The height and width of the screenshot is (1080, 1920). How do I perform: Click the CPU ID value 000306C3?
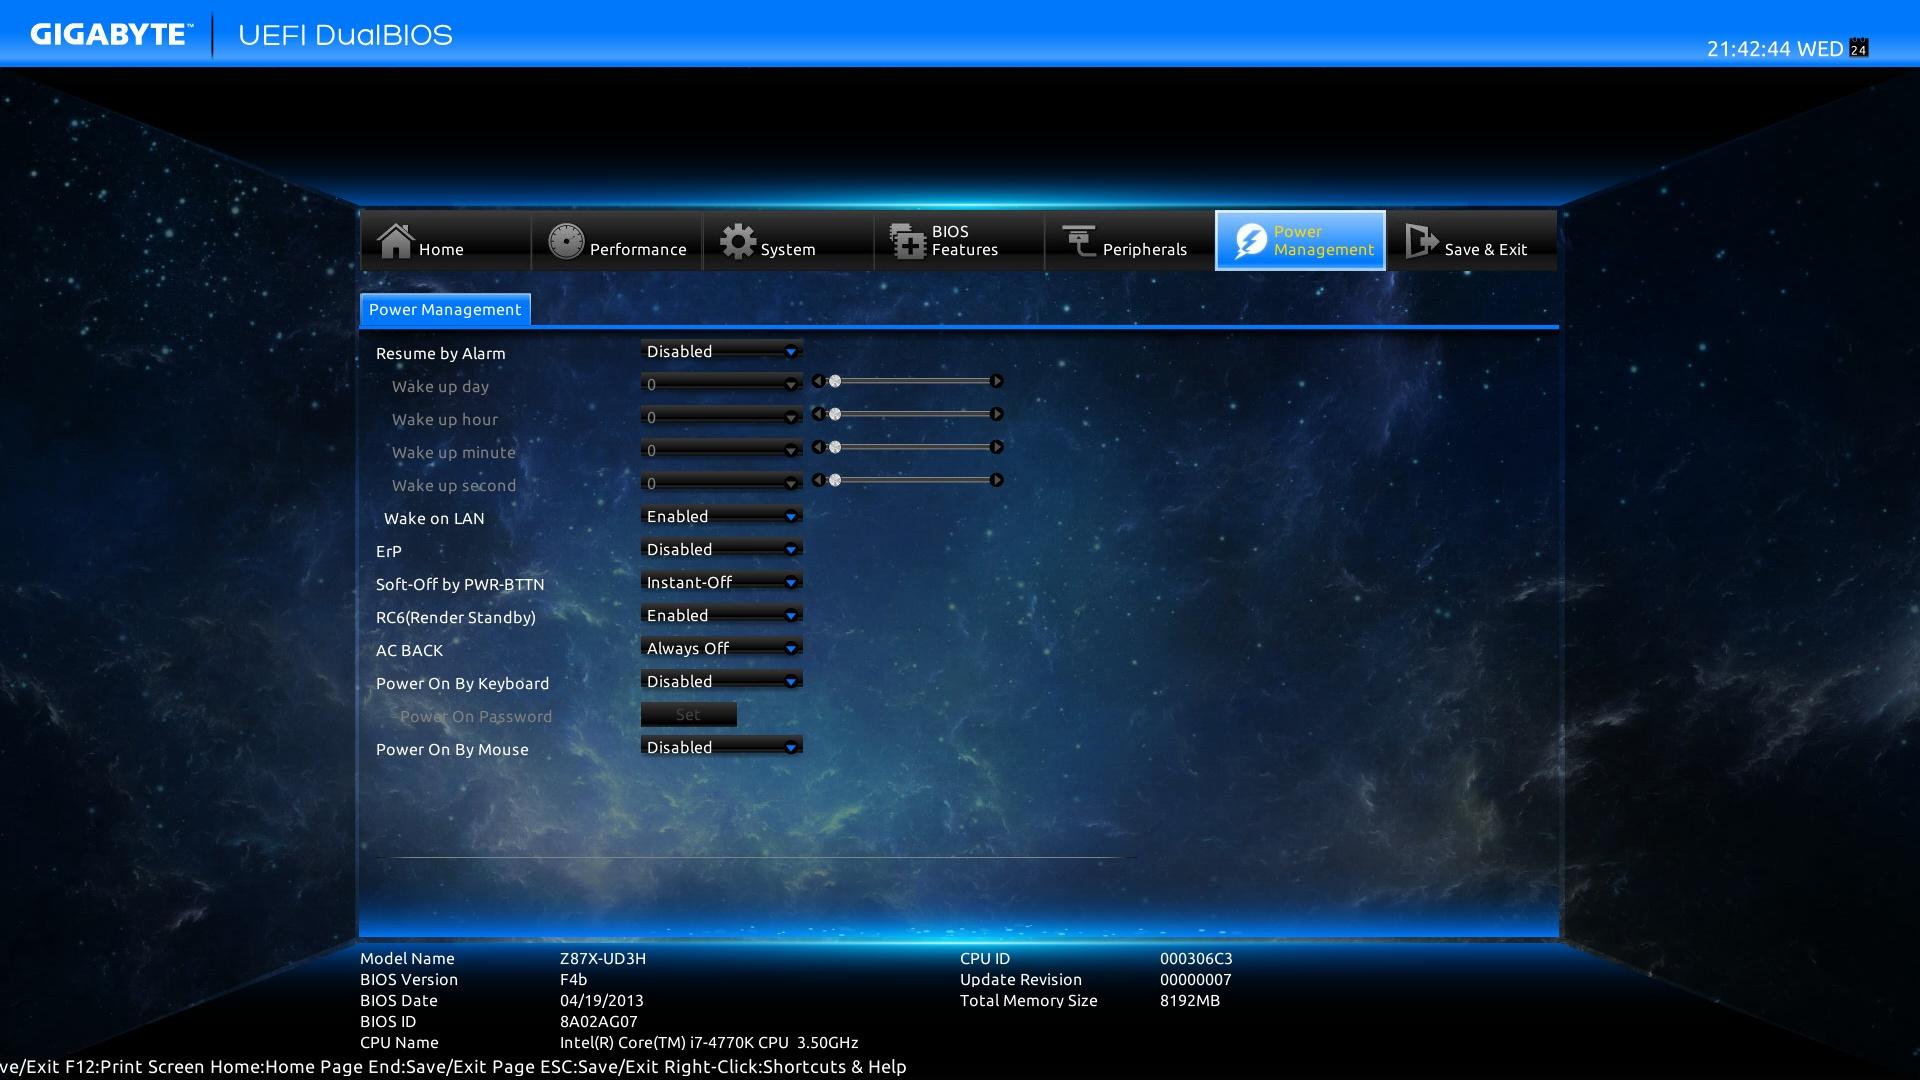pyautogui.click(x=1196, y=958)
